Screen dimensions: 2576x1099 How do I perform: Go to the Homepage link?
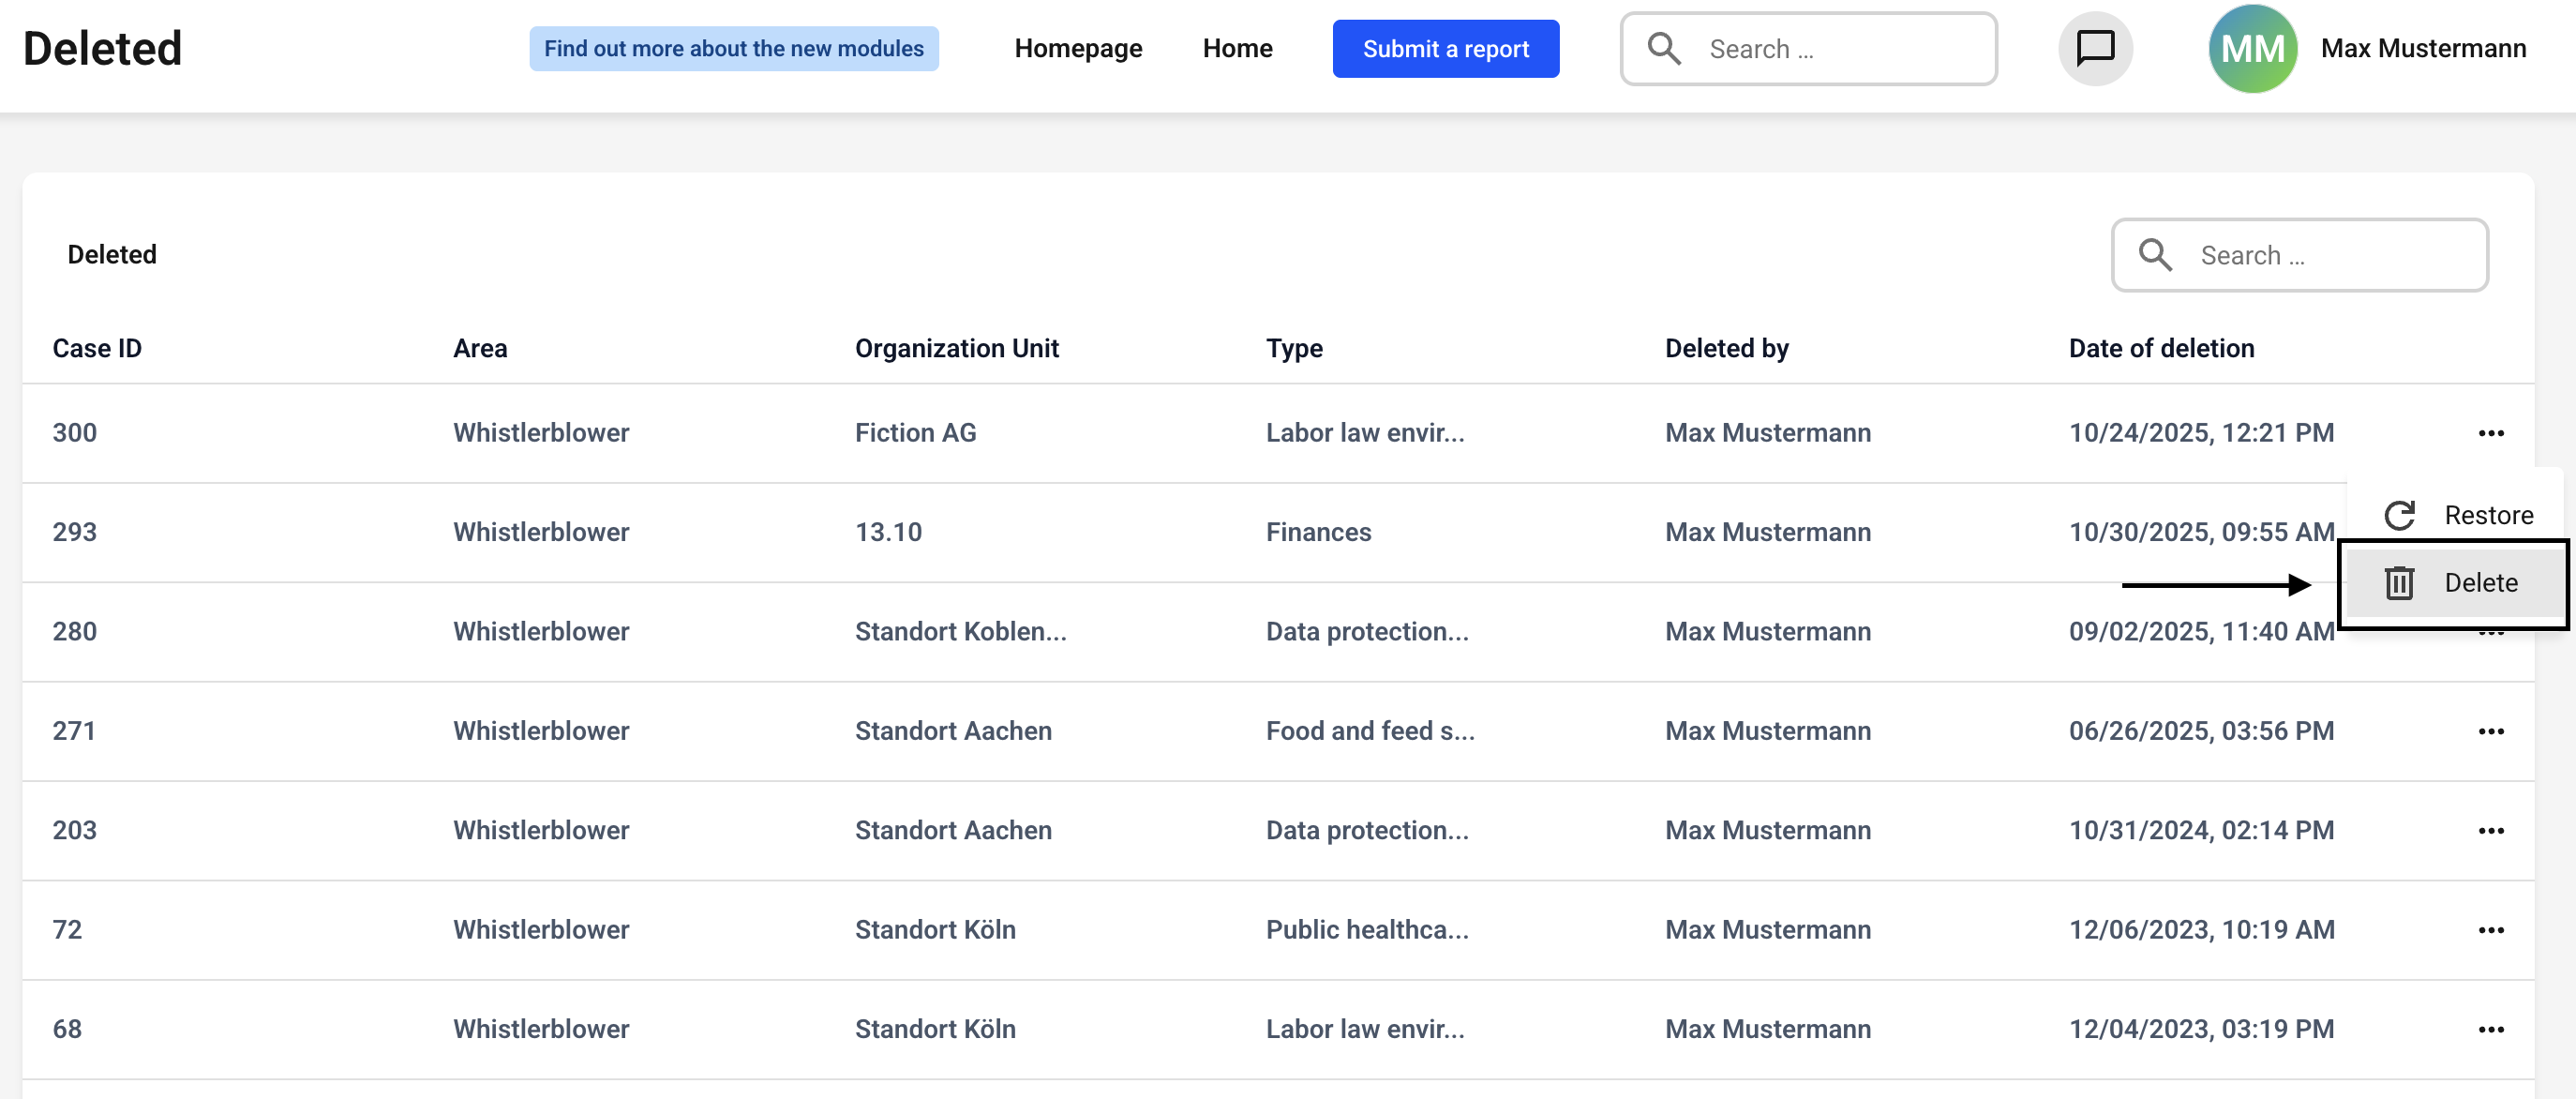(1078, 48)
